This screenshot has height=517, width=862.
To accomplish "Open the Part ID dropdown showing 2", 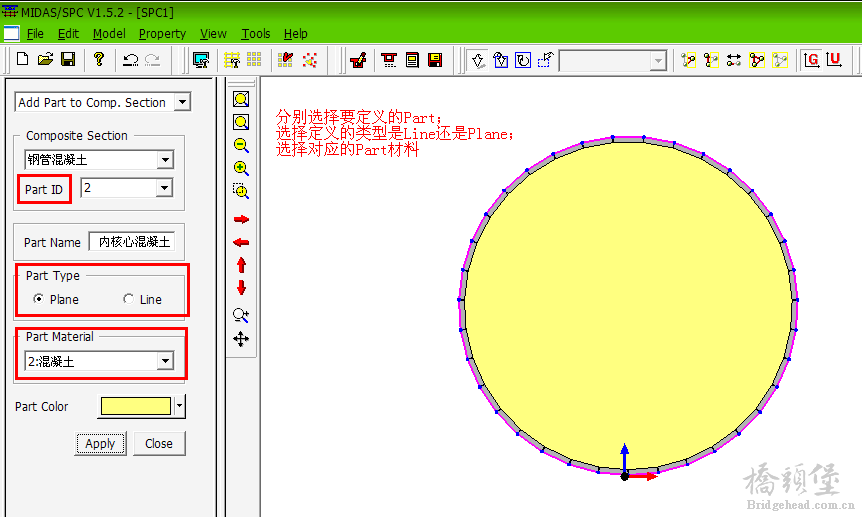I will coord(164,188).
